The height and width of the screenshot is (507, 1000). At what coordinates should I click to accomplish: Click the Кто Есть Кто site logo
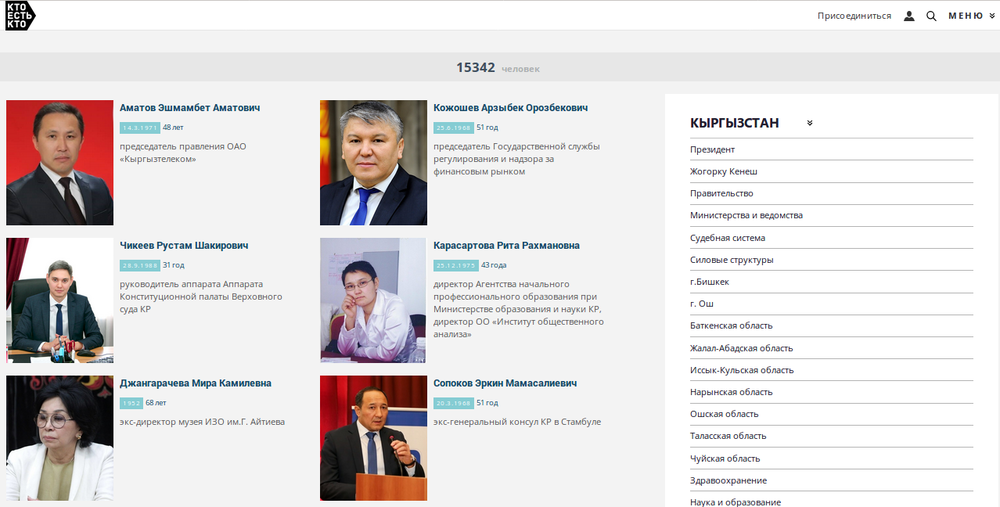(19, 15)
